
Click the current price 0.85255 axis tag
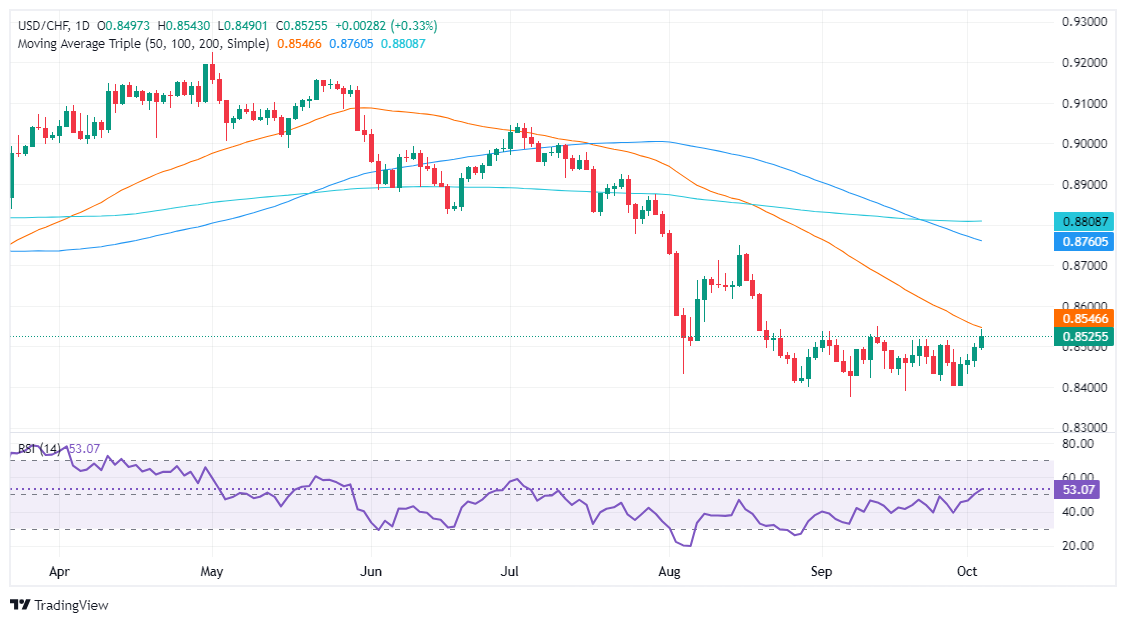(1084, 337)
